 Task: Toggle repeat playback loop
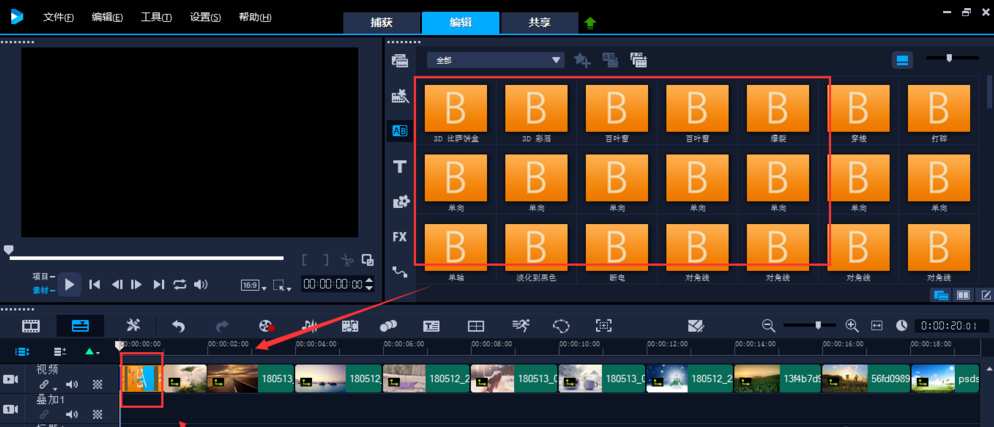coord(180,285)
